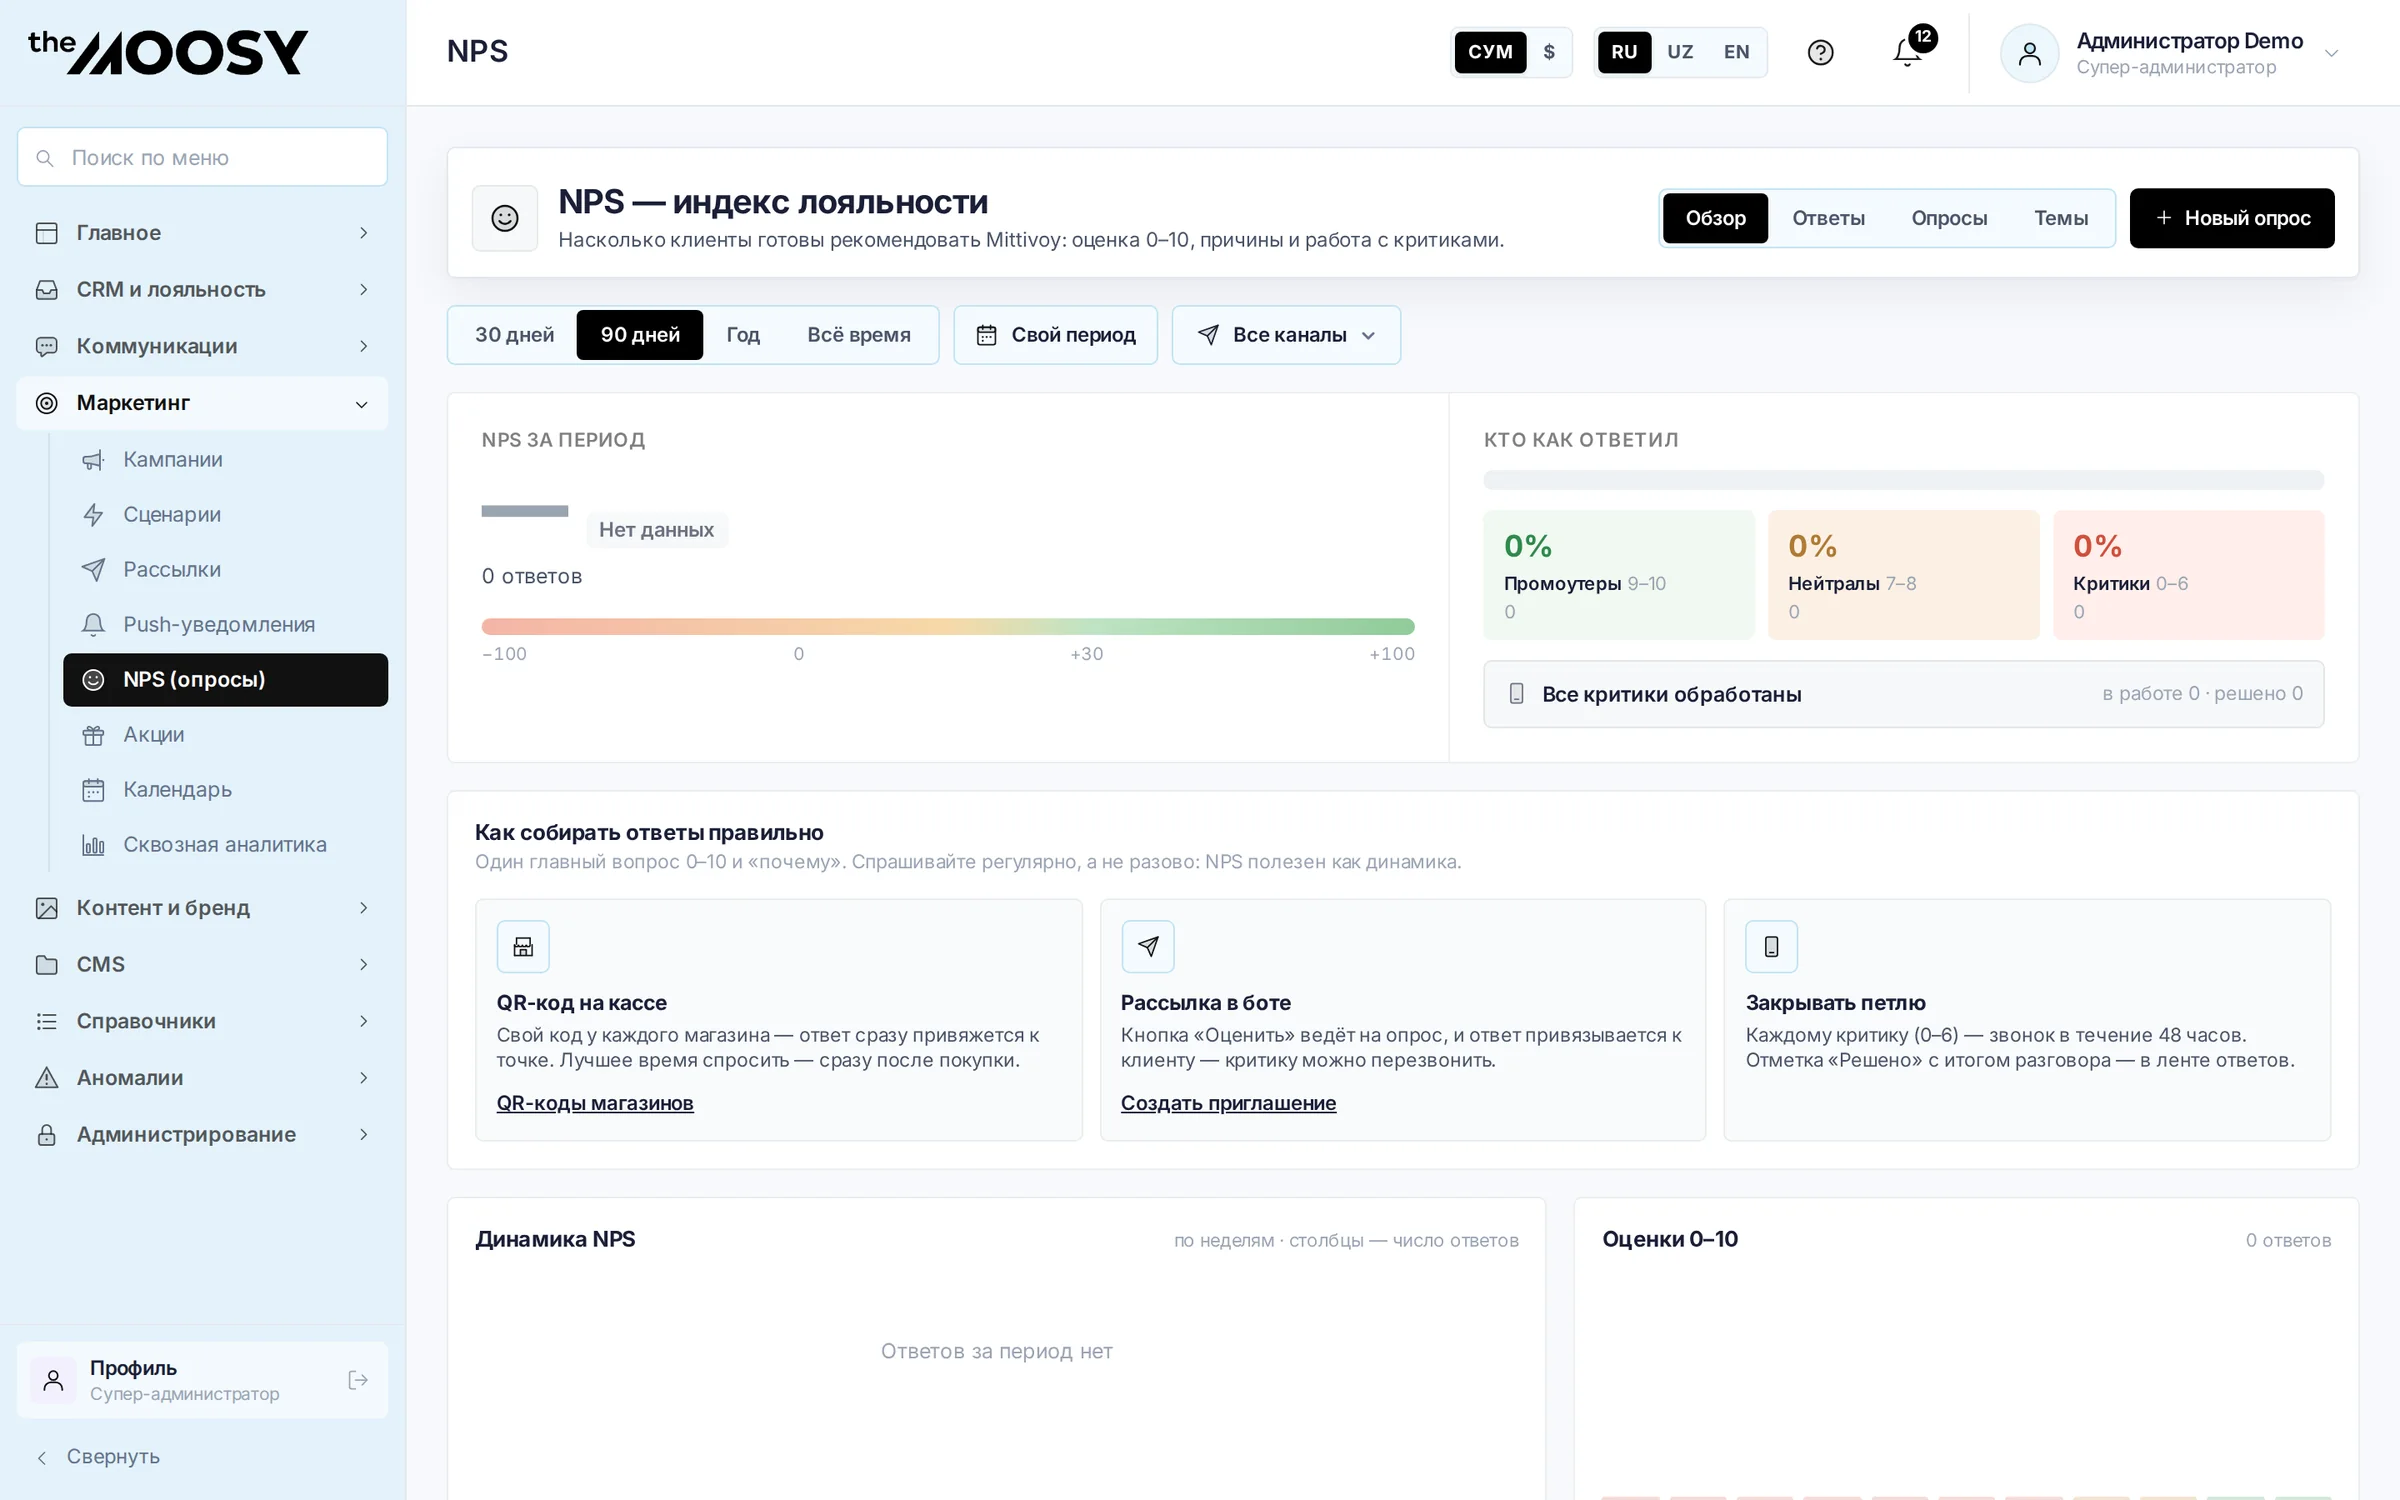Click the user avatar icon in header
This screenshot has width=2400, height=1500.
coord(2029,53)
